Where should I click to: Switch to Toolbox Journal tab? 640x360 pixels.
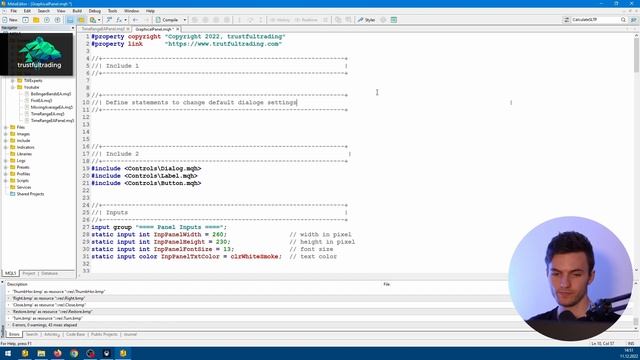[x=130, y=334]
